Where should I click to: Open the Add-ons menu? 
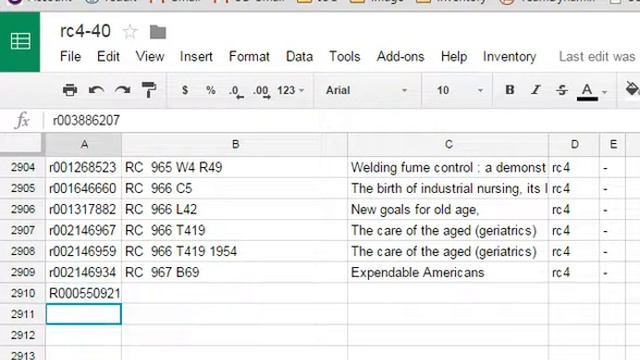pos(400,57)
